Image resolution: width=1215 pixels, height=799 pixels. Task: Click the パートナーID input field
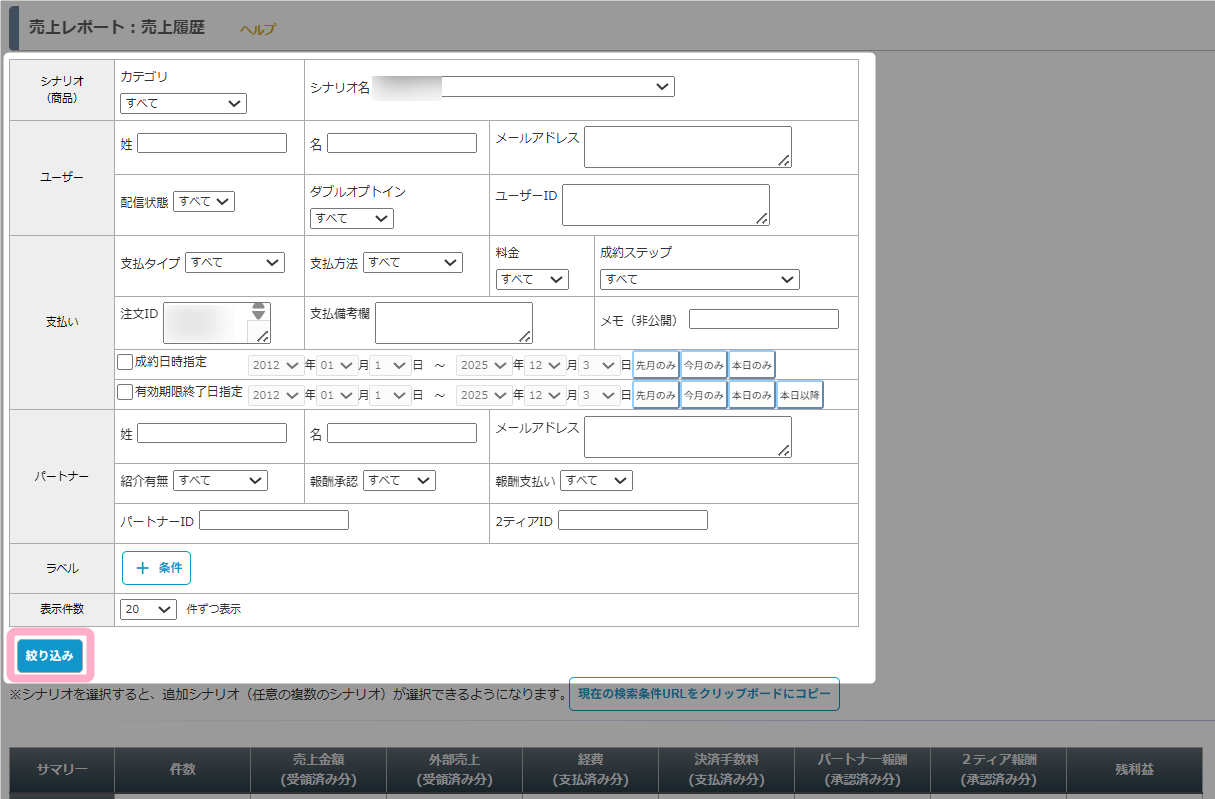[x=274, y=520]
